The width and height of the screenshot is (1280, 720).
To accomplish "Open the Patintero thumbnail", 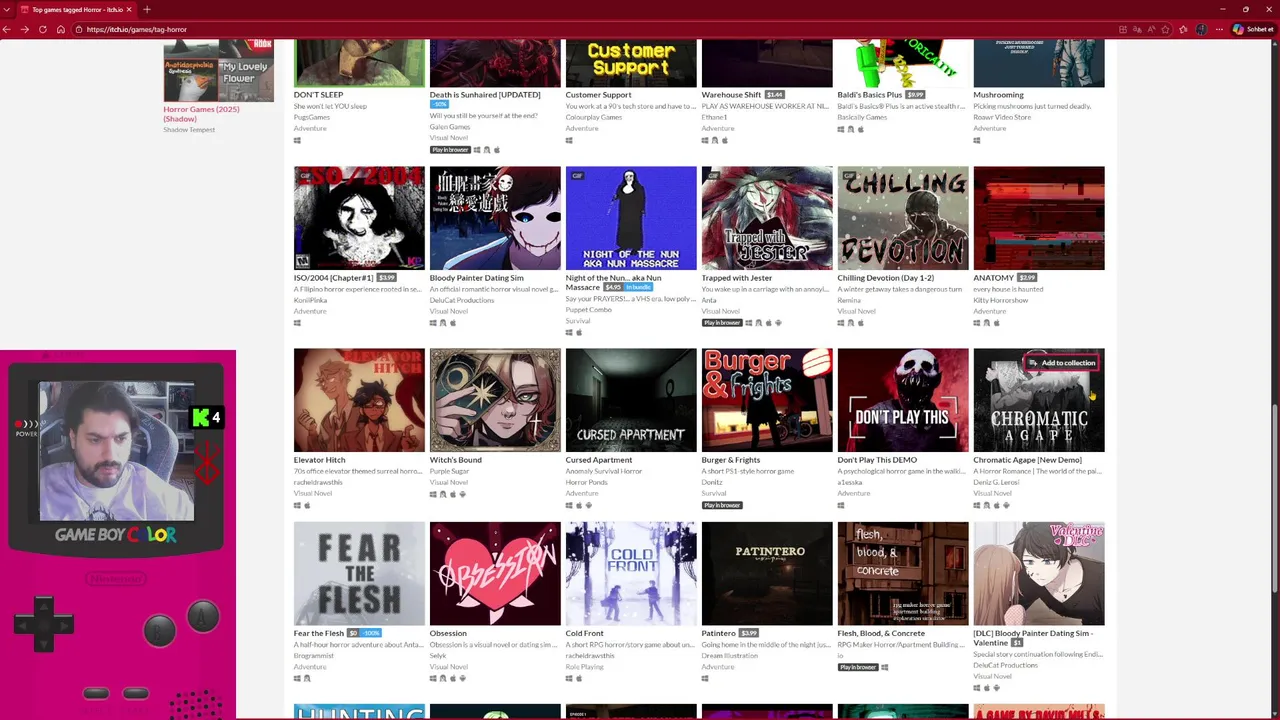I will point(767,573).
